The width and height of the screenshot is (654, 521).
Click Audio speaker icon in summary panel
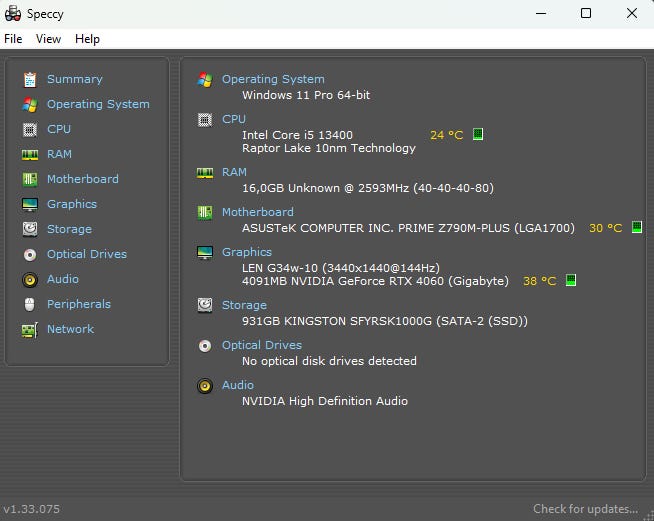[205, 386]
